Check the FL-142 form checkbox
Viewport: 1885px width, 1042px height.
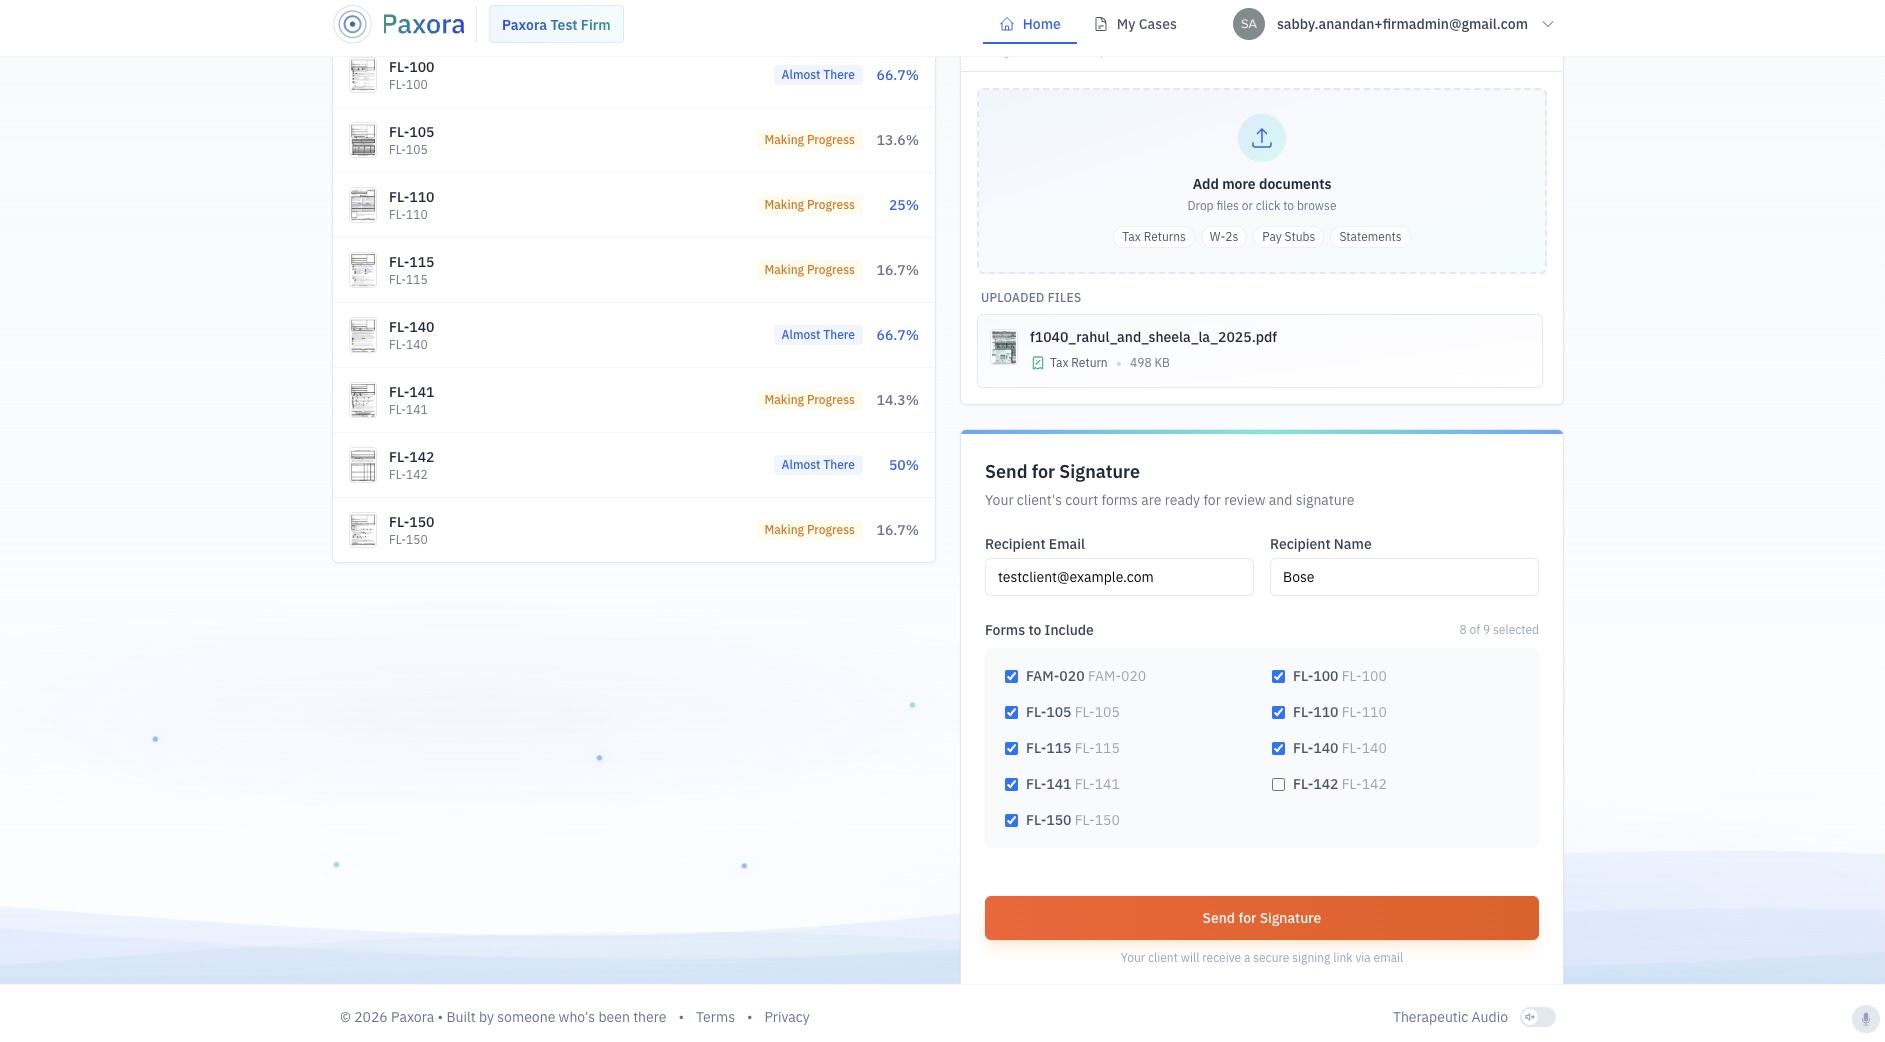(1278, 785)
